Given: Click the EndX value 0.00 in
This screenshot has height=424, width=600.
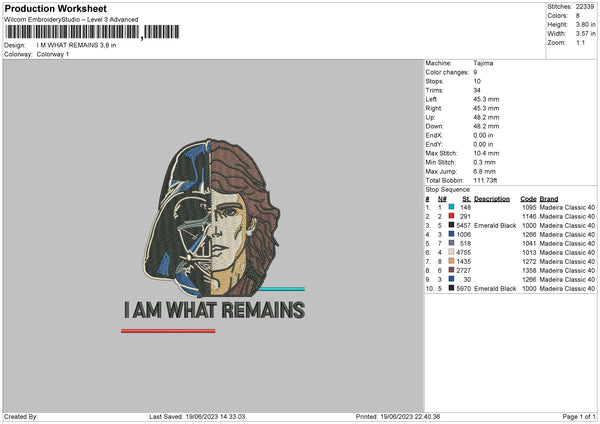Looking at the screenshot, I should click(483, 135).
